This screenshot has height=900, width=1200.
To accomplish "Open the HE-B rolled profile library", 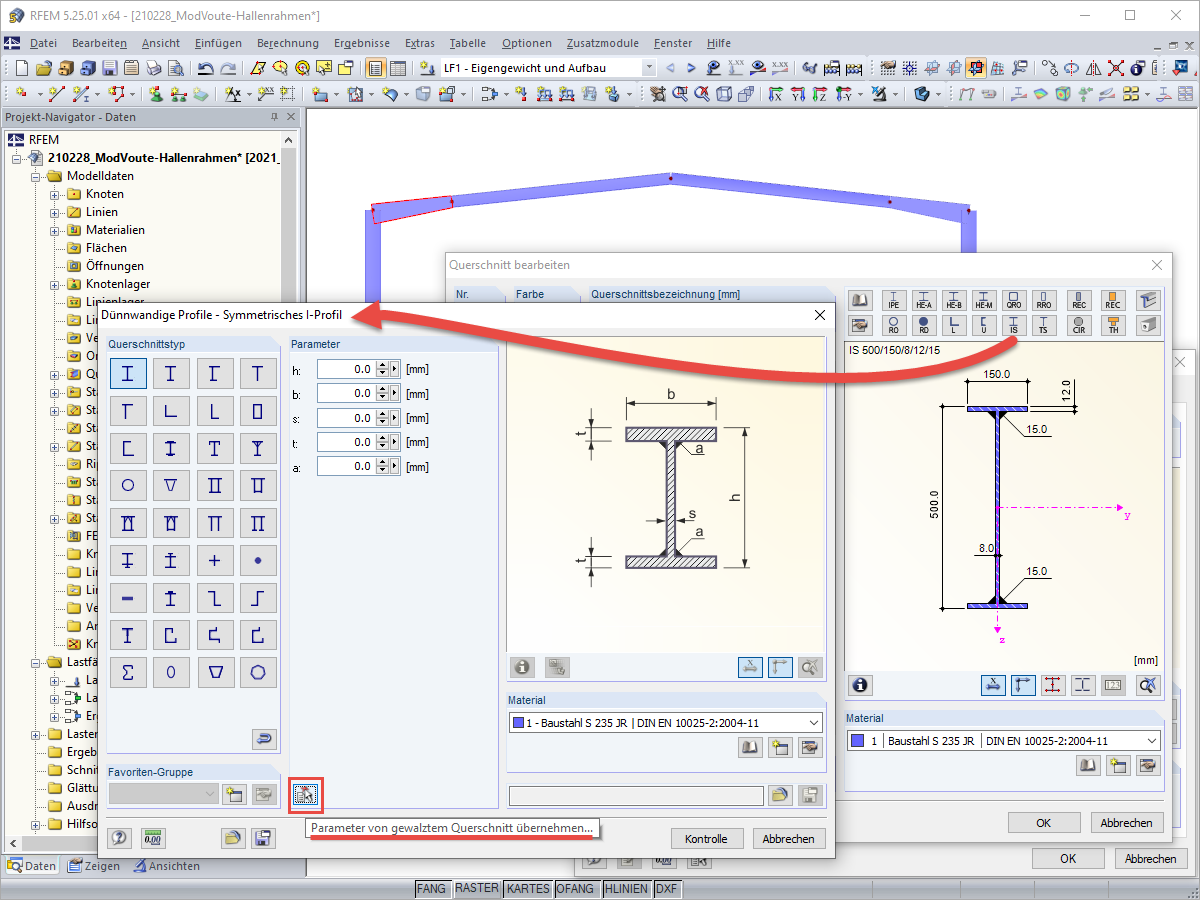I will (x=954, y=301).
